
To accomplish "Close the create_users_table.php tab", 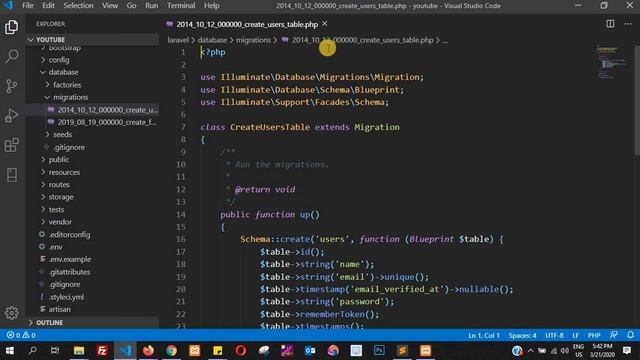I will click(x=324, y=24).
